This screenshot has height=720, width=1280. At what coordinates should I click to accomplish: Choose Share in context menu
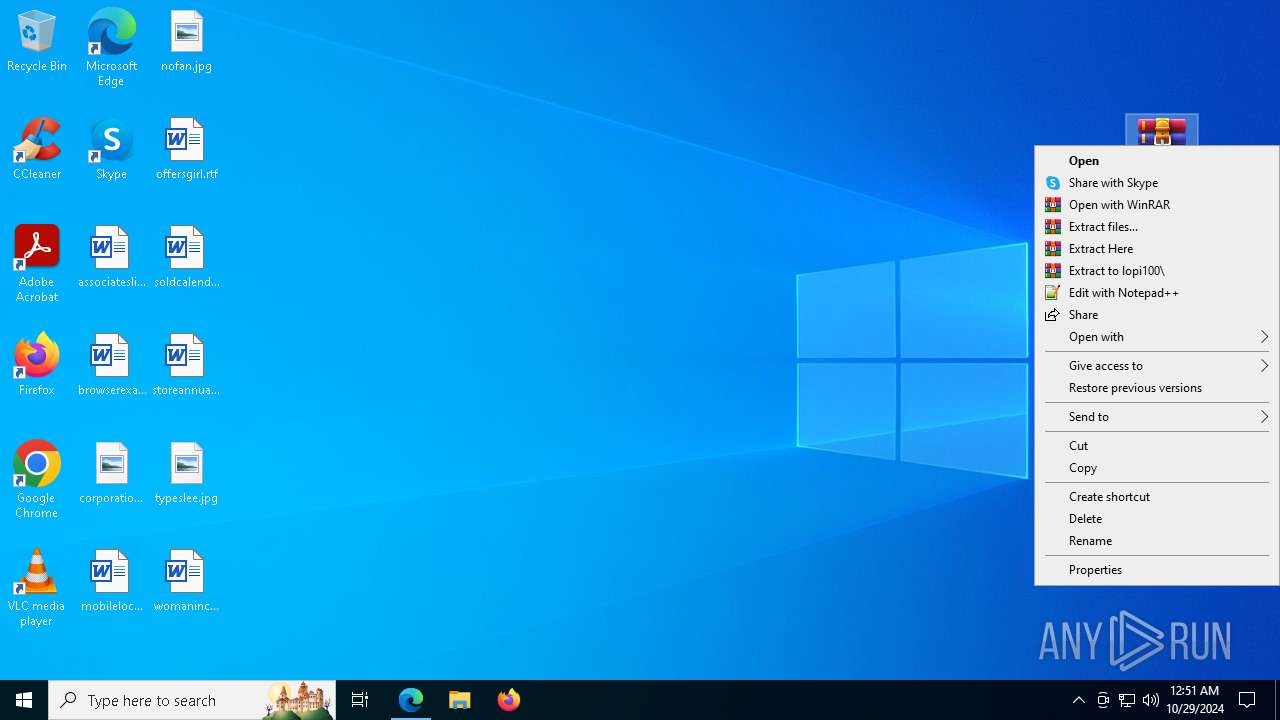coord(1157,315)
